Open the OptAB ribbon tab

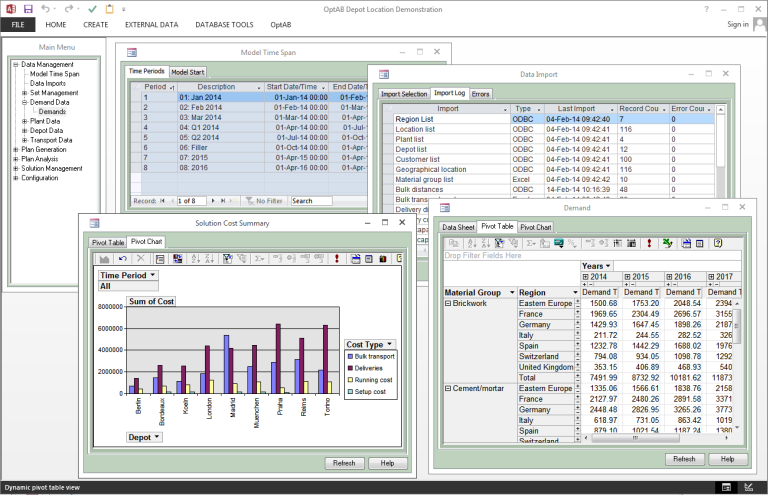tap(281, 24)
